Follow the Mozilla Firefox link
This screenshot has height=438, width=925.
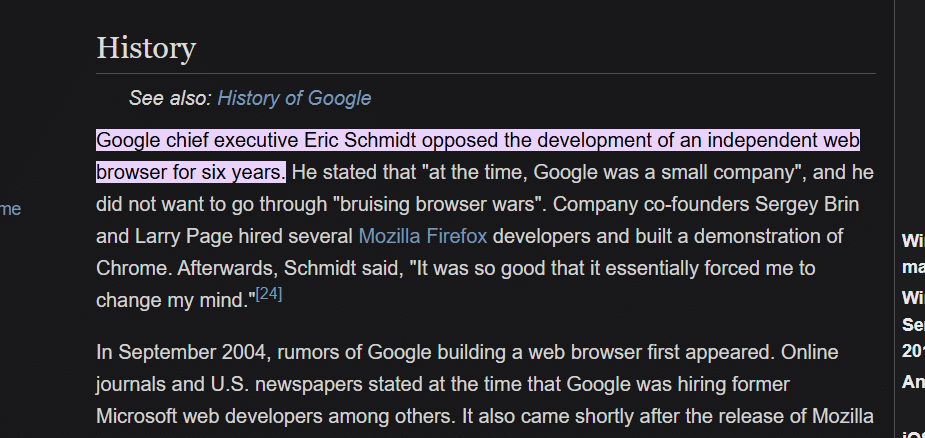(423, 236)
